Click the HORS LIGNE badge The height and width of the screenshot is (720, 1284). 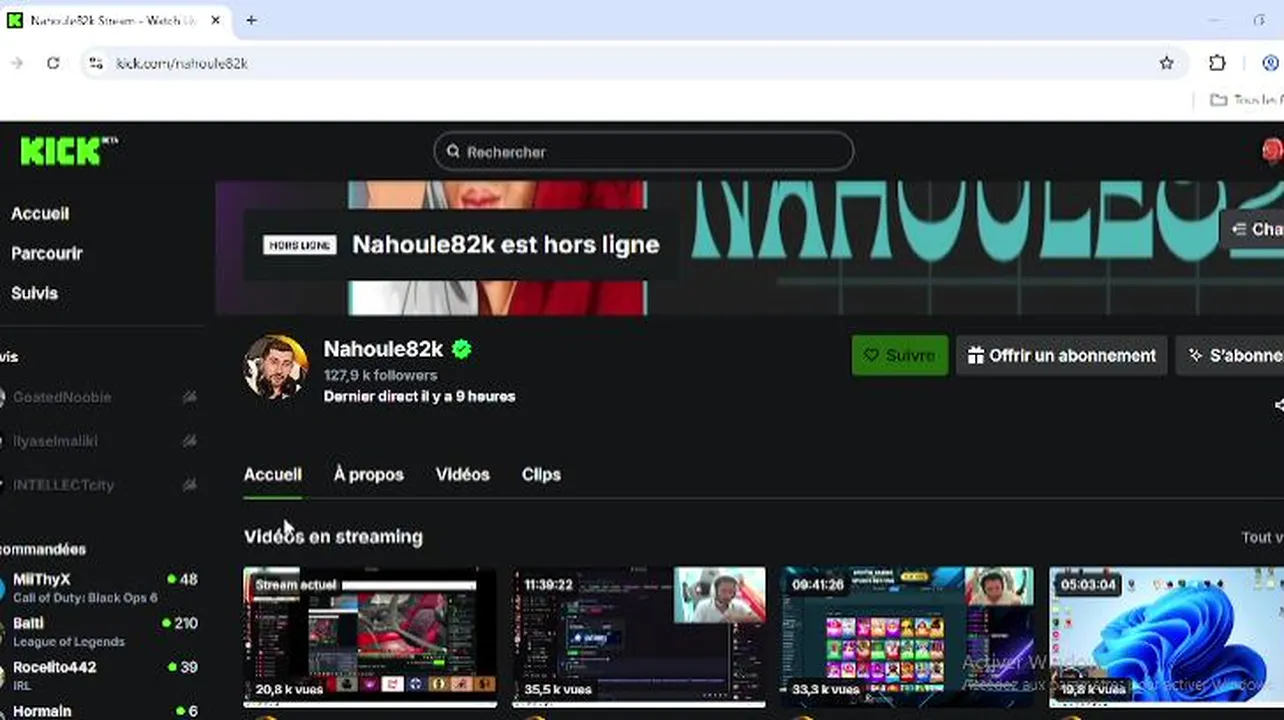(x=300, y=245)
